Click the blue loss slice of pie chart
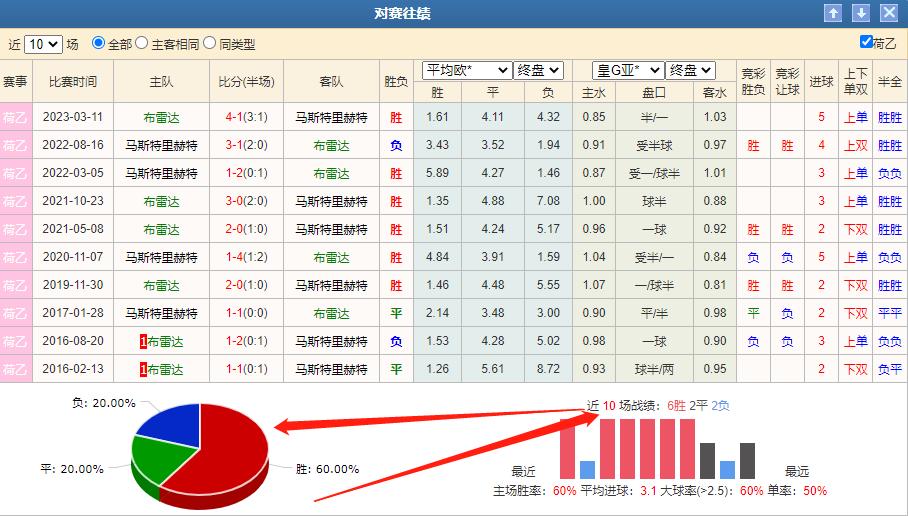The width and height of the screenshot is (908, 516). pyautogui.click(x=172, y=426)
